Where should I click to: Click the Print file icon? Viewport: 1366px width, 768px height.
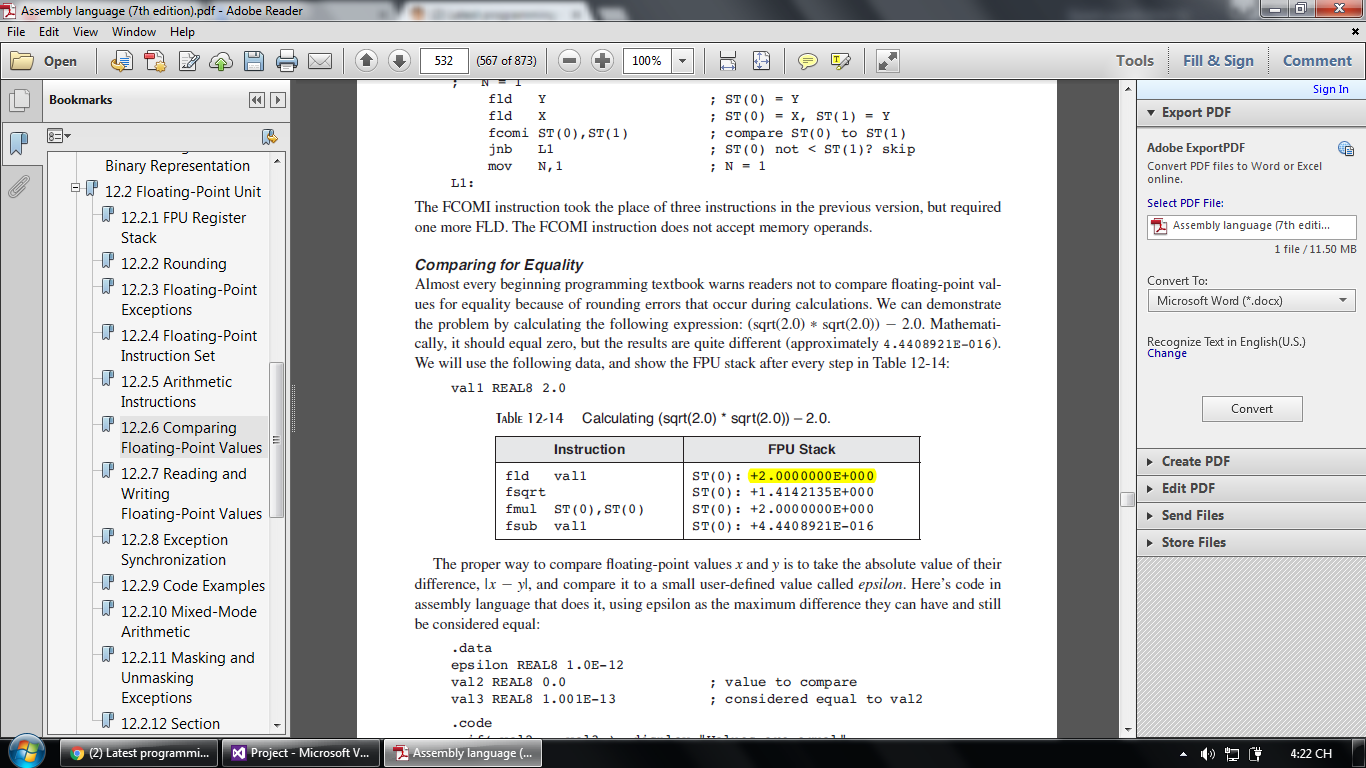pos(287,61)
